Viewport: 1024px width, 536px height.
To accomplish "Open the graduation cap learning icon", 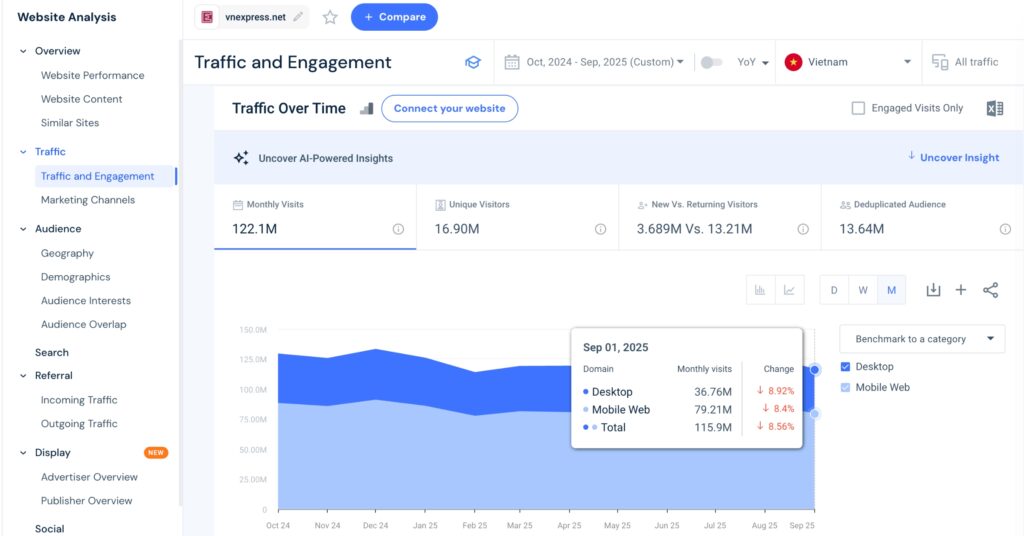I will pos(473,62).
